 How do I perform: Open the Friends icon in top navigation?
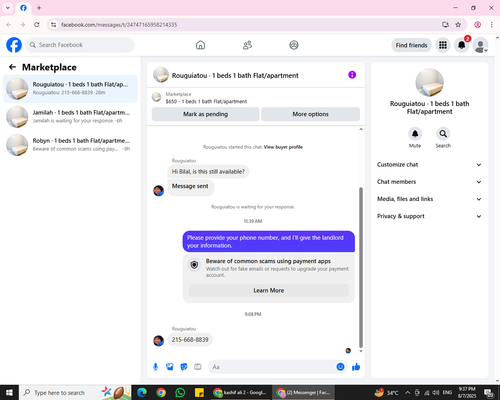(x=247, y=45)
